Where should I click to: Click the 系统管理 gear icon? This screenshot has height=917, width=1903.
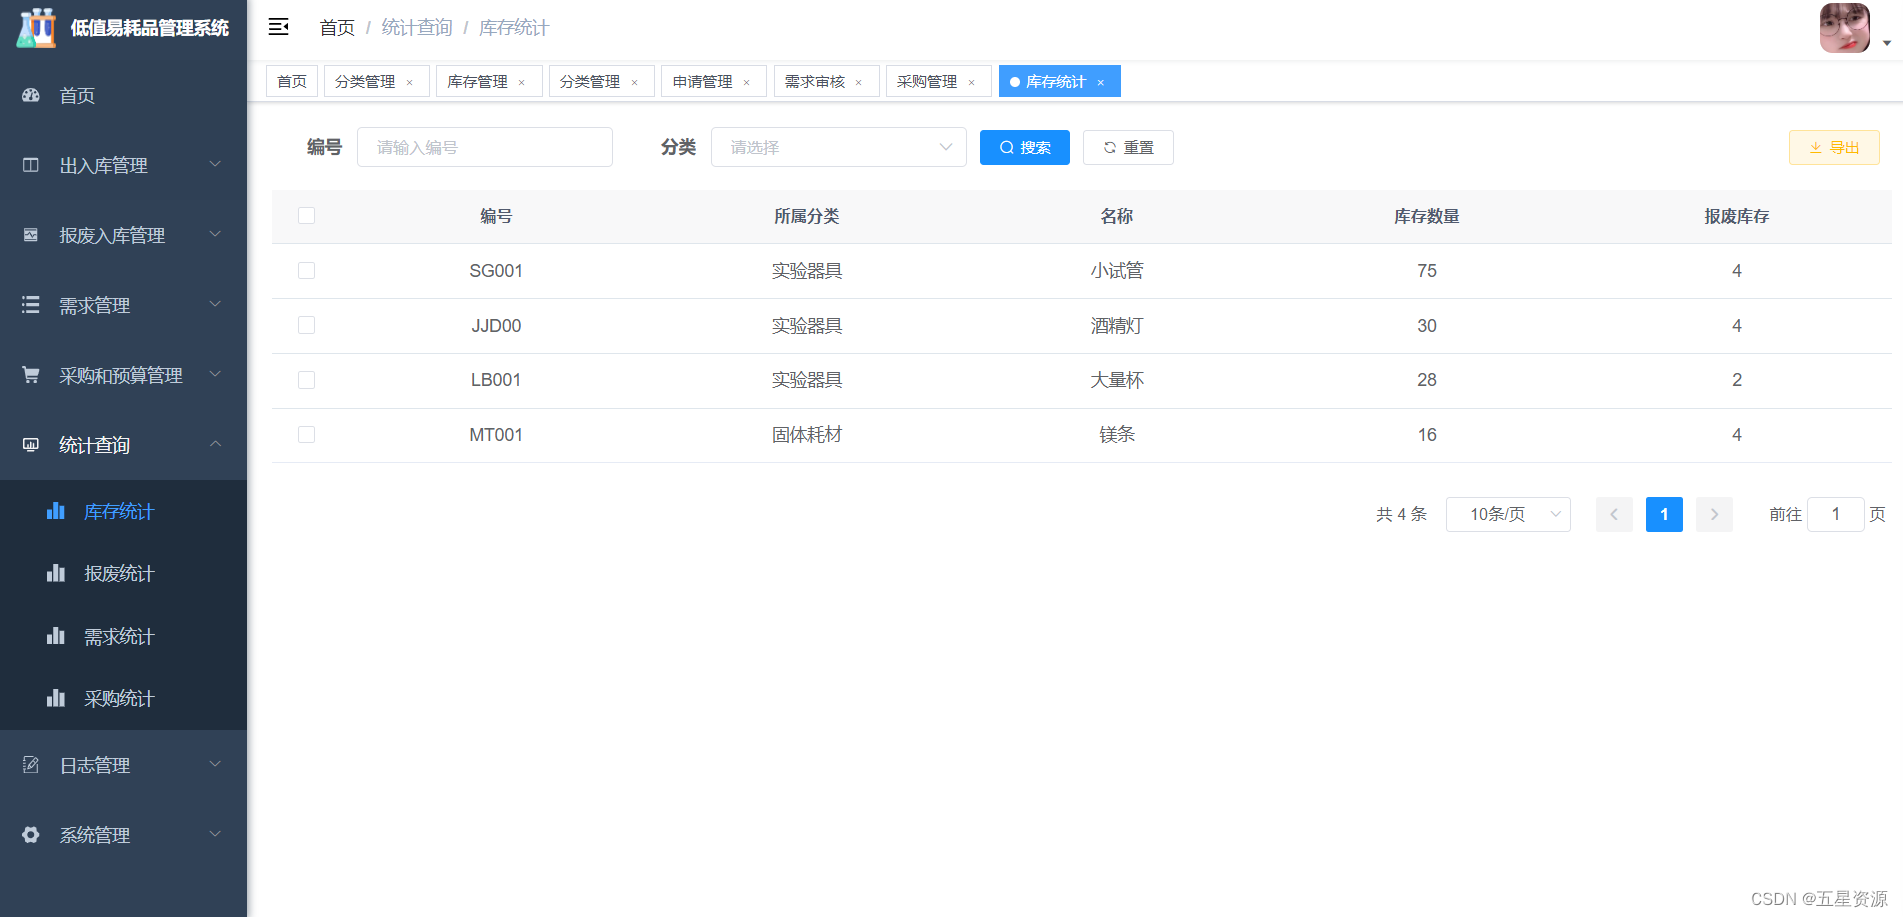31,835
